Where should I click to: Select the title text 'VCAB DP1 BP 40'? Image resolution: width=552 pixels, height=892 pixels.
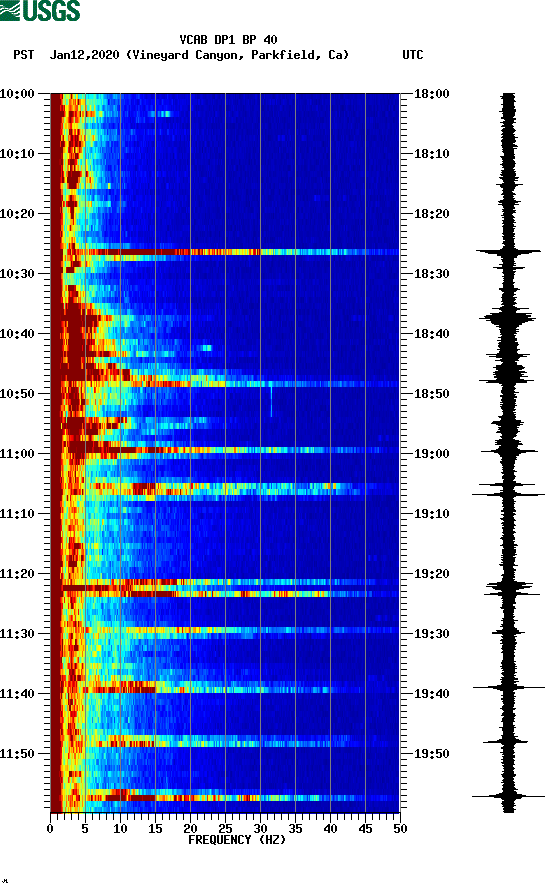pos(228,40)
